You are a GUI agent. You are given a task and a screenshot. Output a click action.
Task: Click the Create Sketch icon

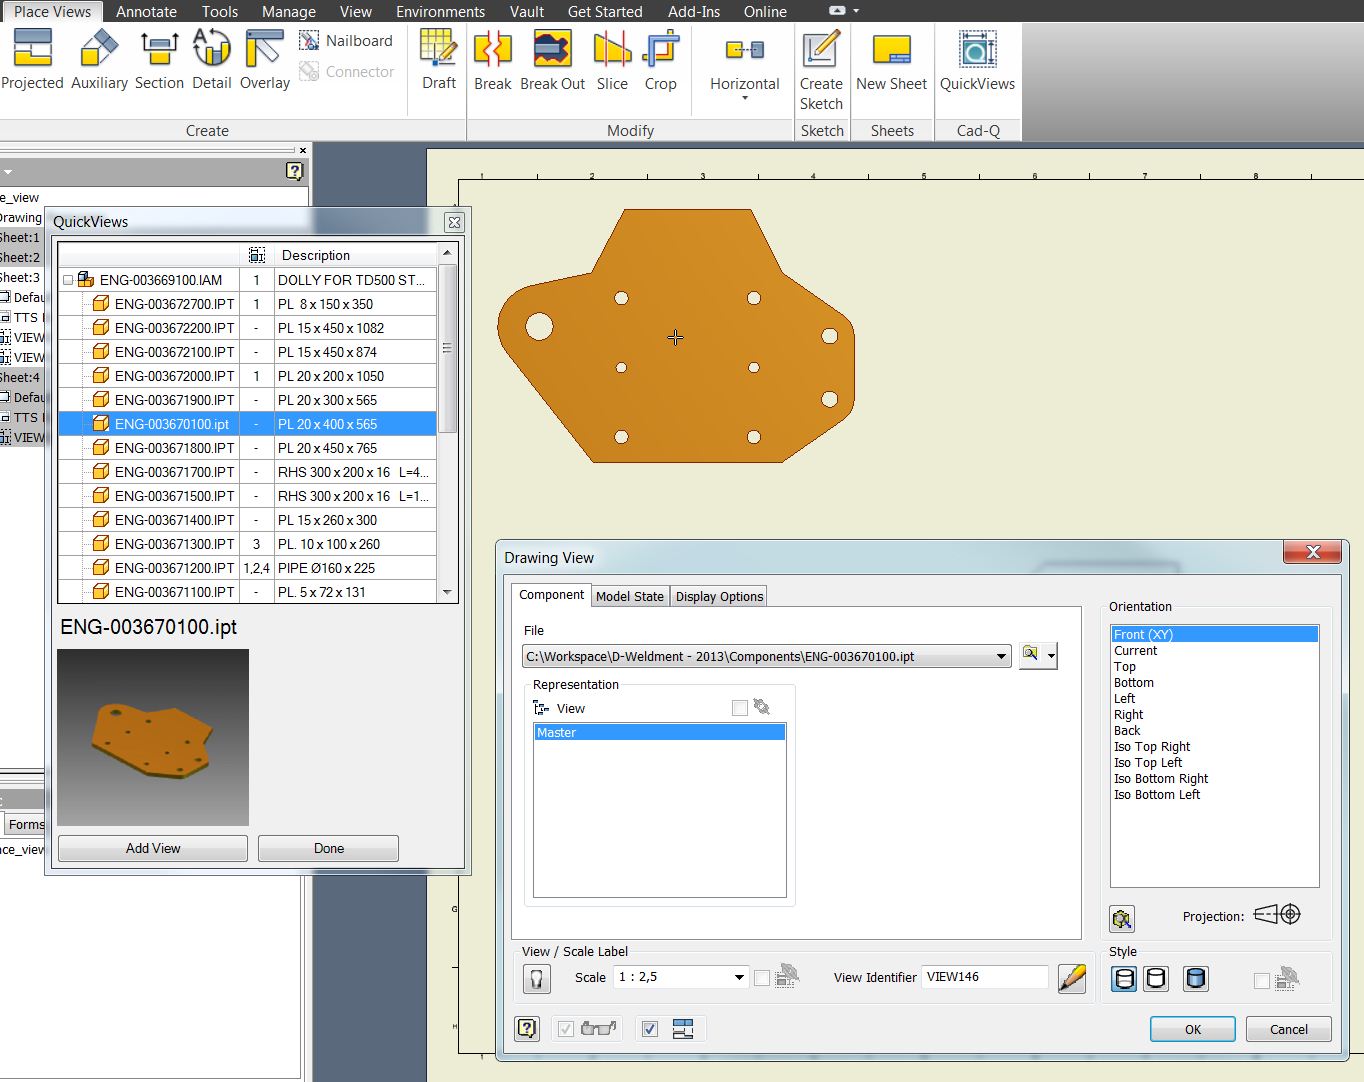coord(821,49)
